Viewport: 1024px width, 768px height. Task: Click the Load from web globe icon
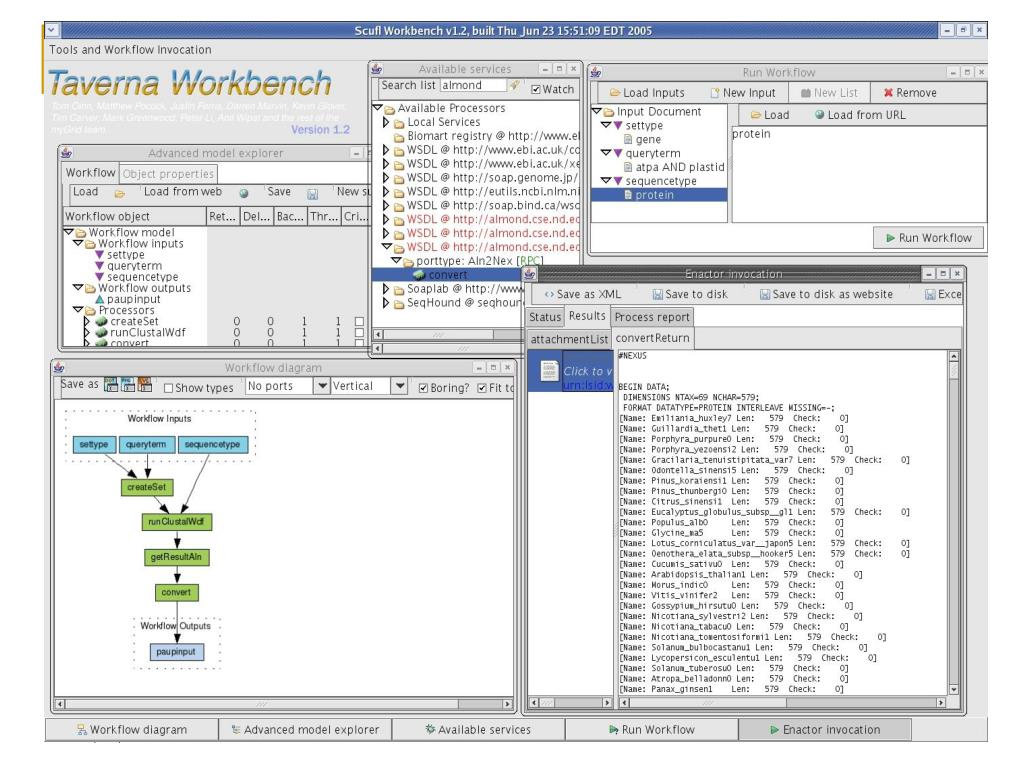(x=244, y=193)
